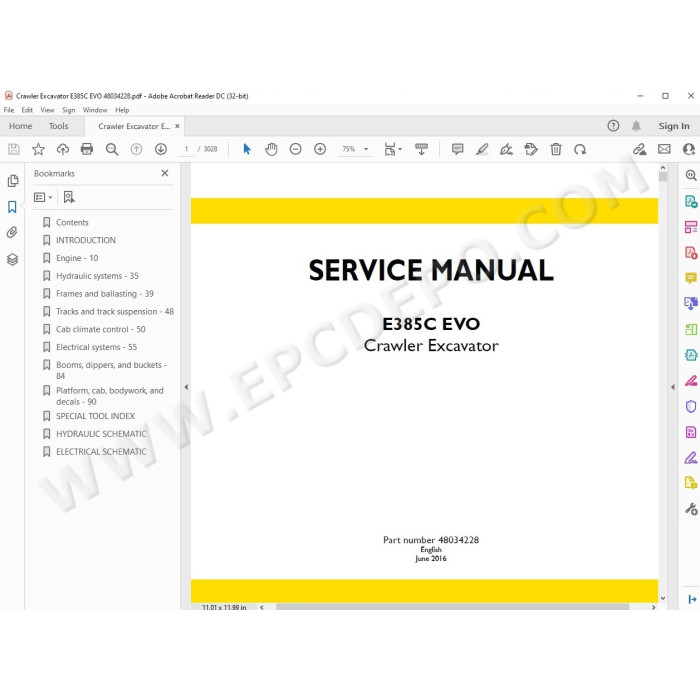Open the Help menu
The image size is (700, 700).
pyautogui.click(x=122, y=110)
